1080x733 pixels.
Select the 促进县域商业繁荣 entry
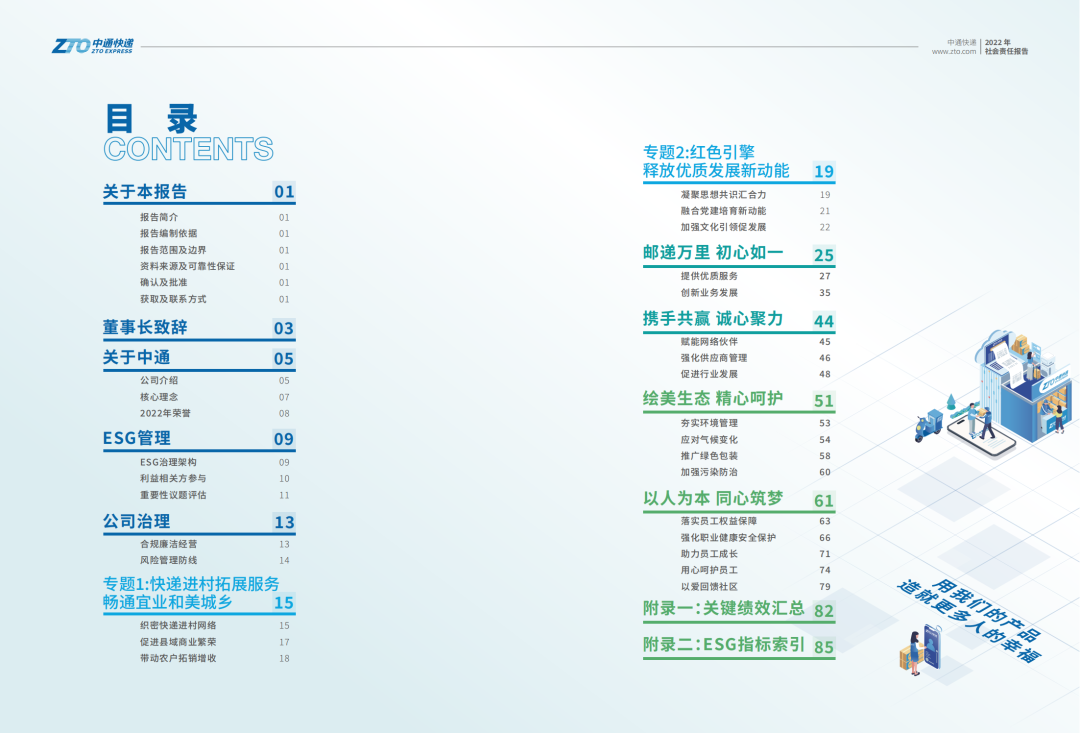click(x=178, y=642)
